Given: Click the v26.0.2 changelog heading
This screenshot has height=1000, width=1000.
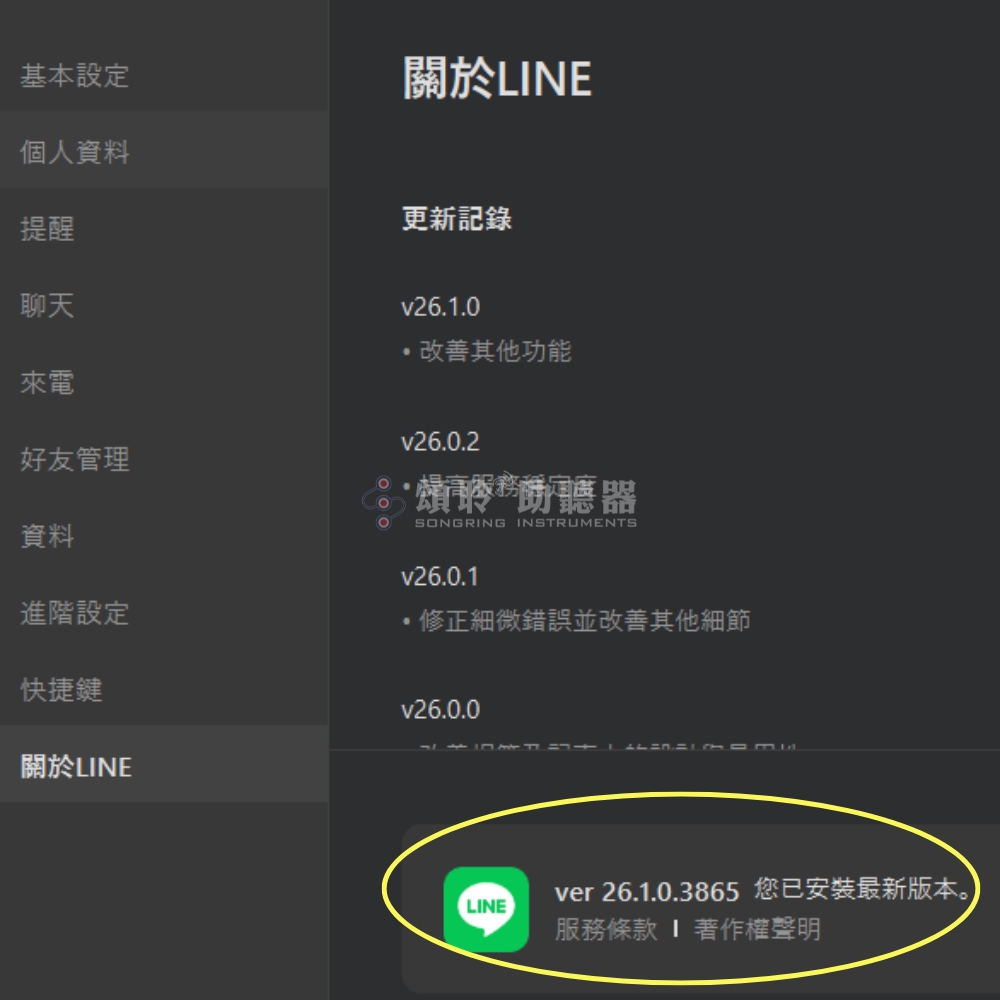Looking at the screenshot, I should pos(440,441).
